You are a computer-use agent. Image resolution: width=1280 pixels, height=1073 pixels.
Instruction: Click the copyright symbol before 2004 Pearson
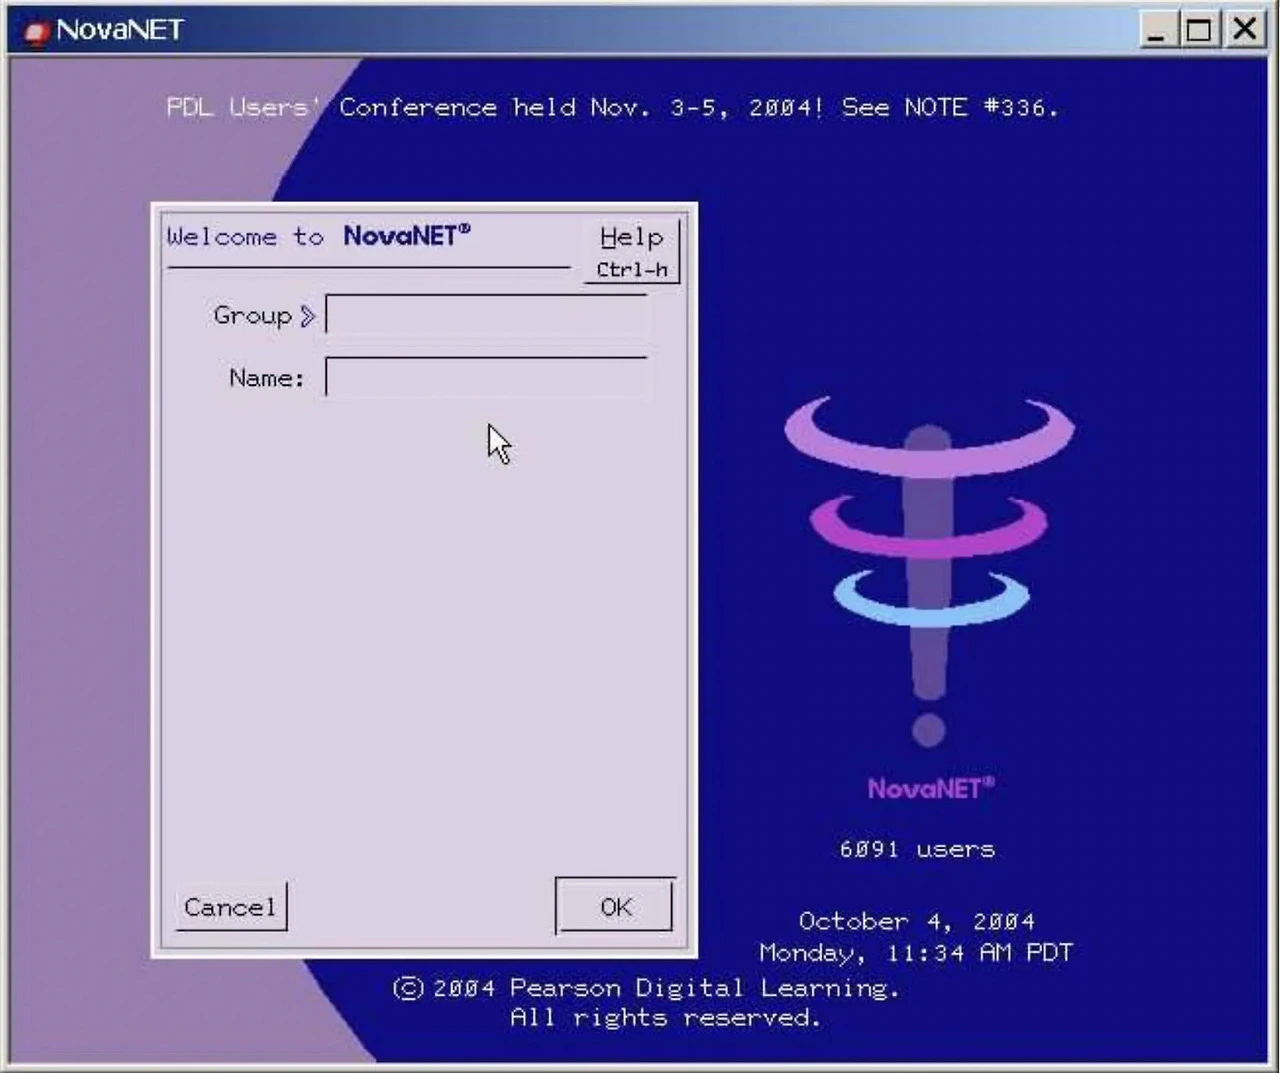point(408,988)
